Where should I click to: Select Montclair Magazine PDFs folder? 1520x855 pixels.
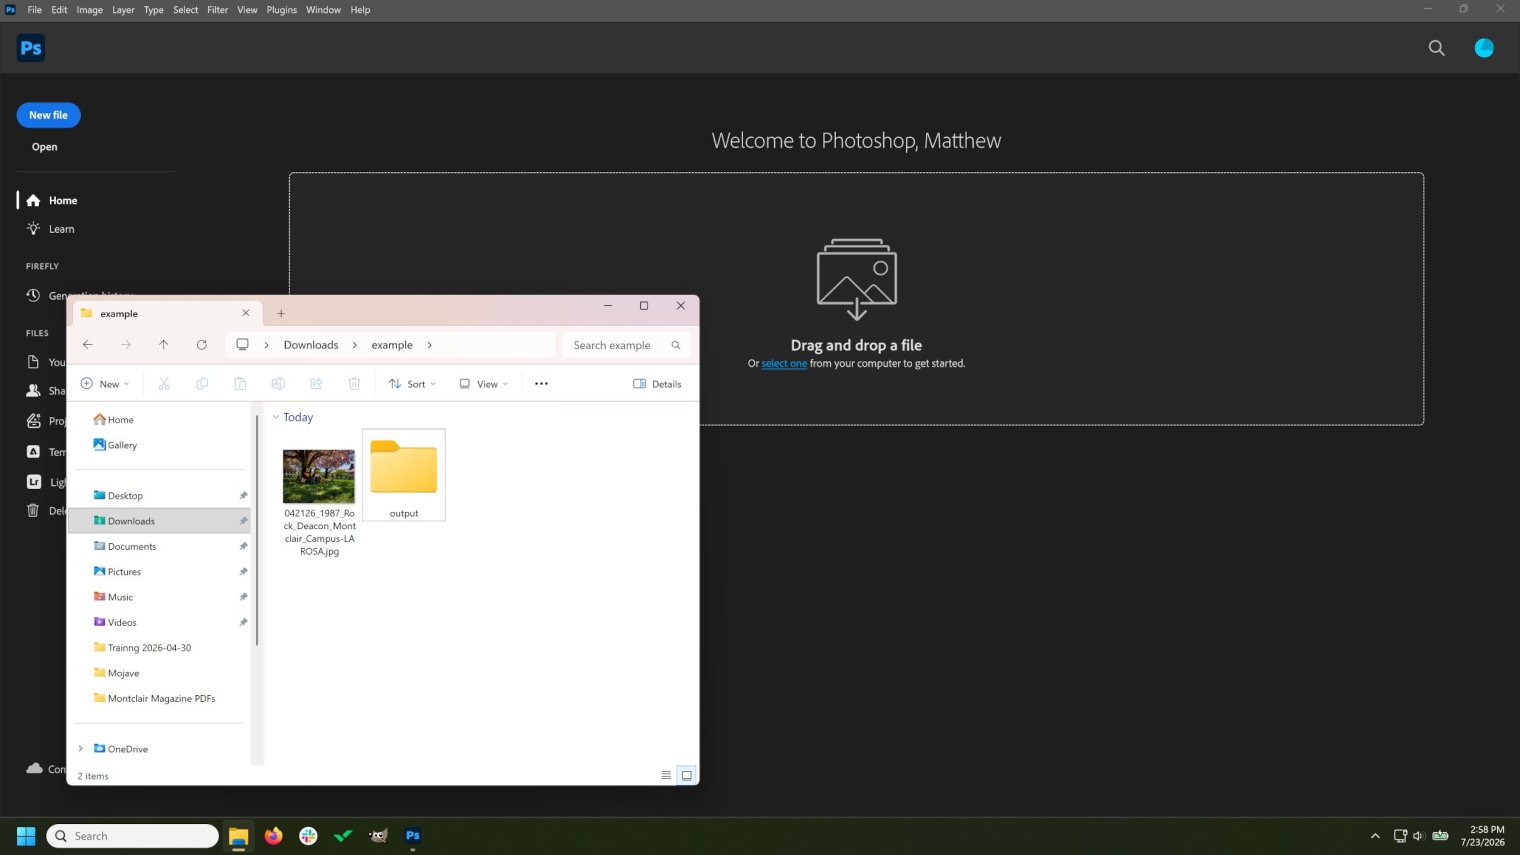160,699
